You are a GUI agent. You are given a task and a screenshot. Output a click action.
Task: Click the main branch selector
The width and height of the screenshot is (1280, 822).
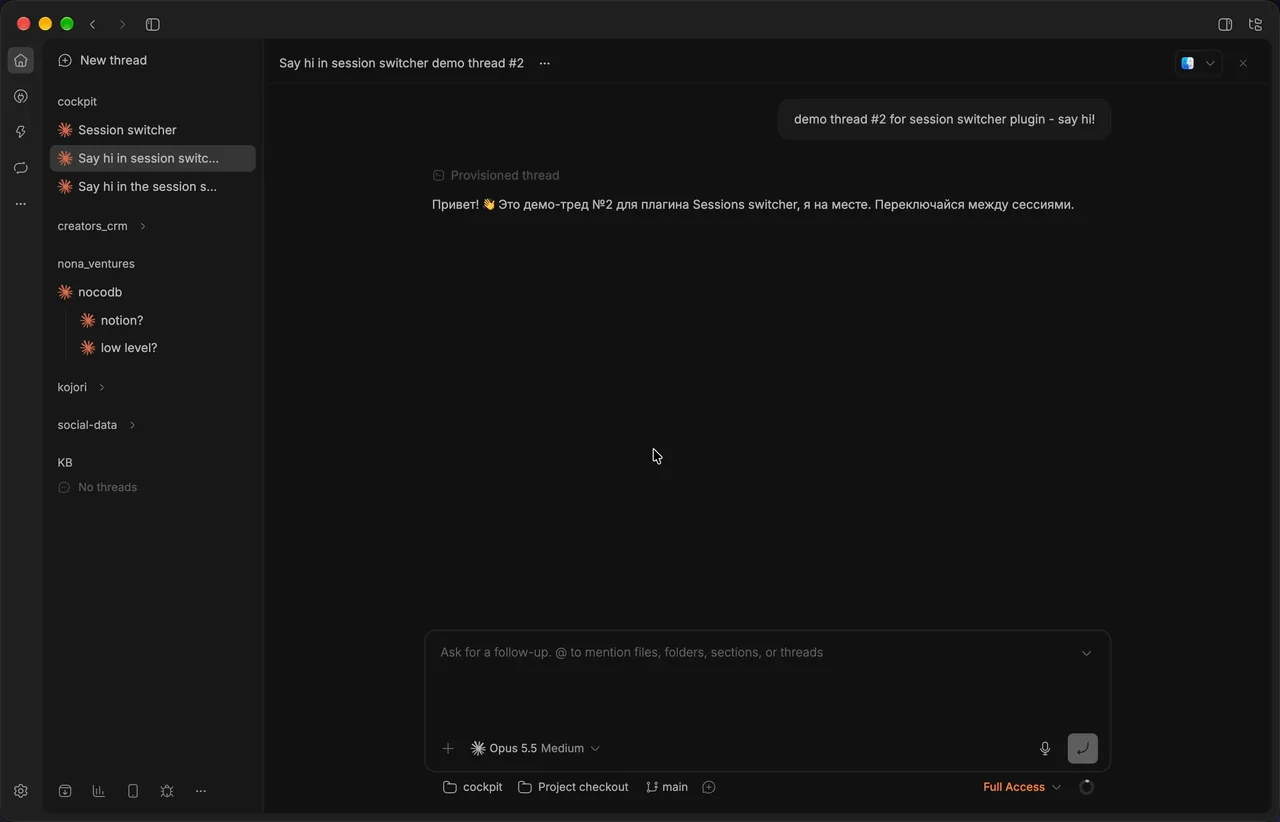pos(667,787)
